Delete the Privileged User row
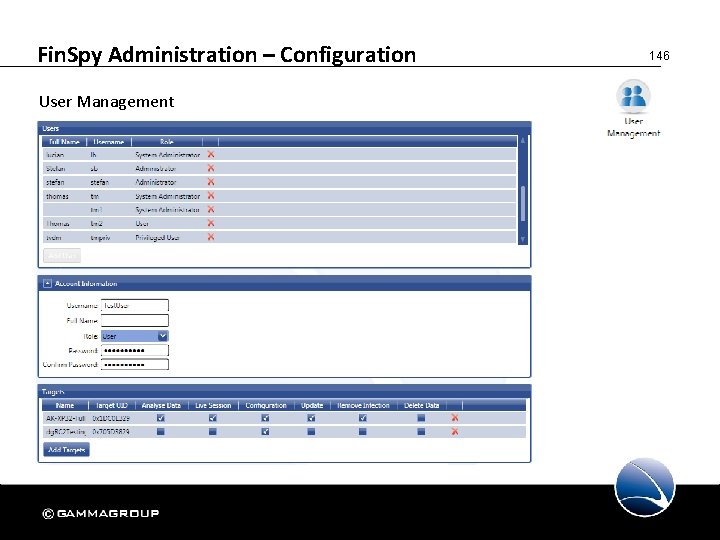 (211, 237)
